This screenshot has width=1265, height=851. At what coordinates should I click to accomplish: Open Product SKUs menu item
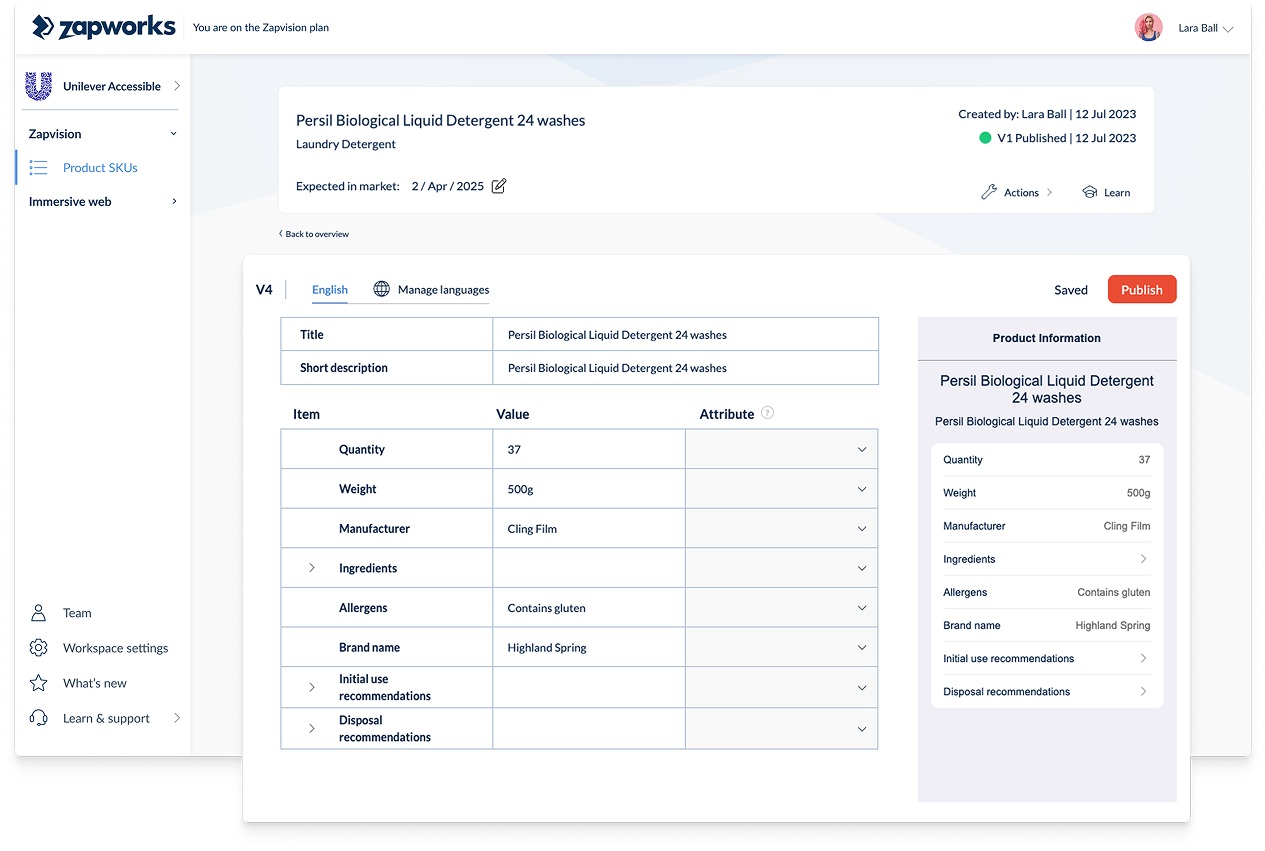(100, 167)
